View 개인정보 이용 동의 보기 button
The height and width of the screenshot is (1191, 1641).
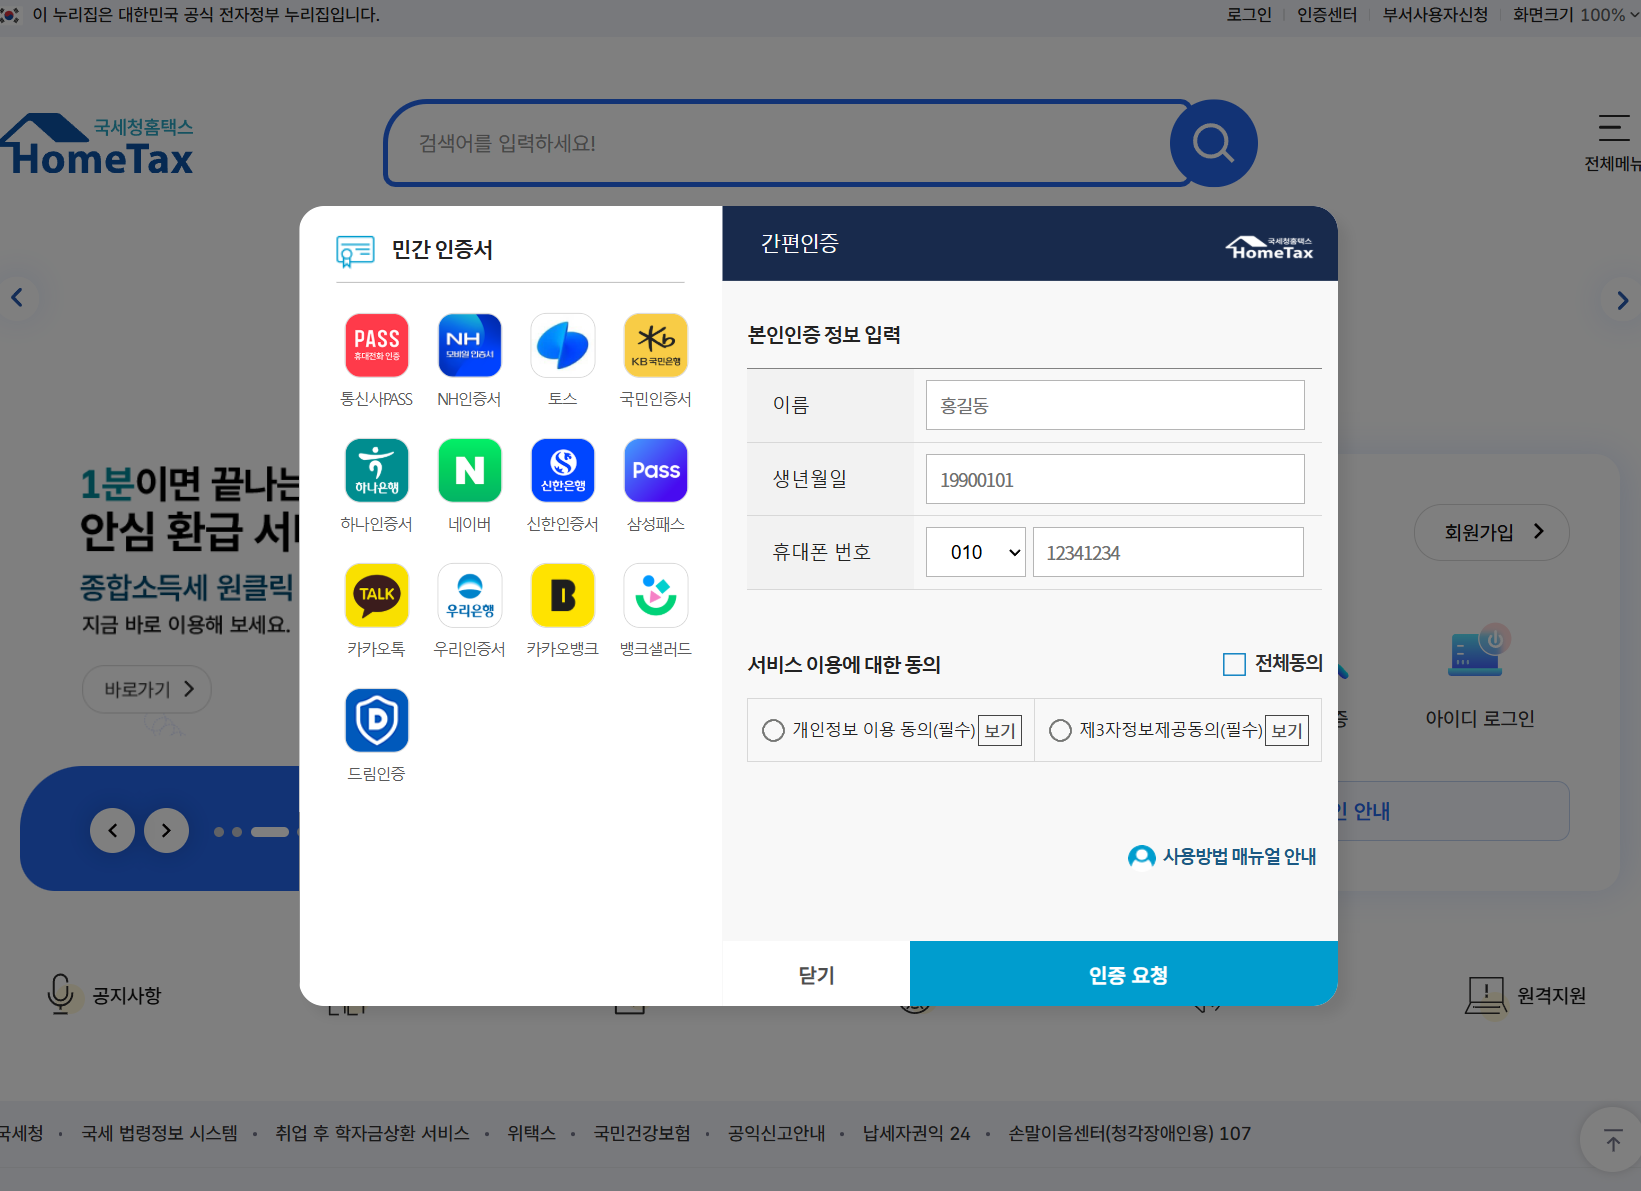click(x=1000, y=731)
